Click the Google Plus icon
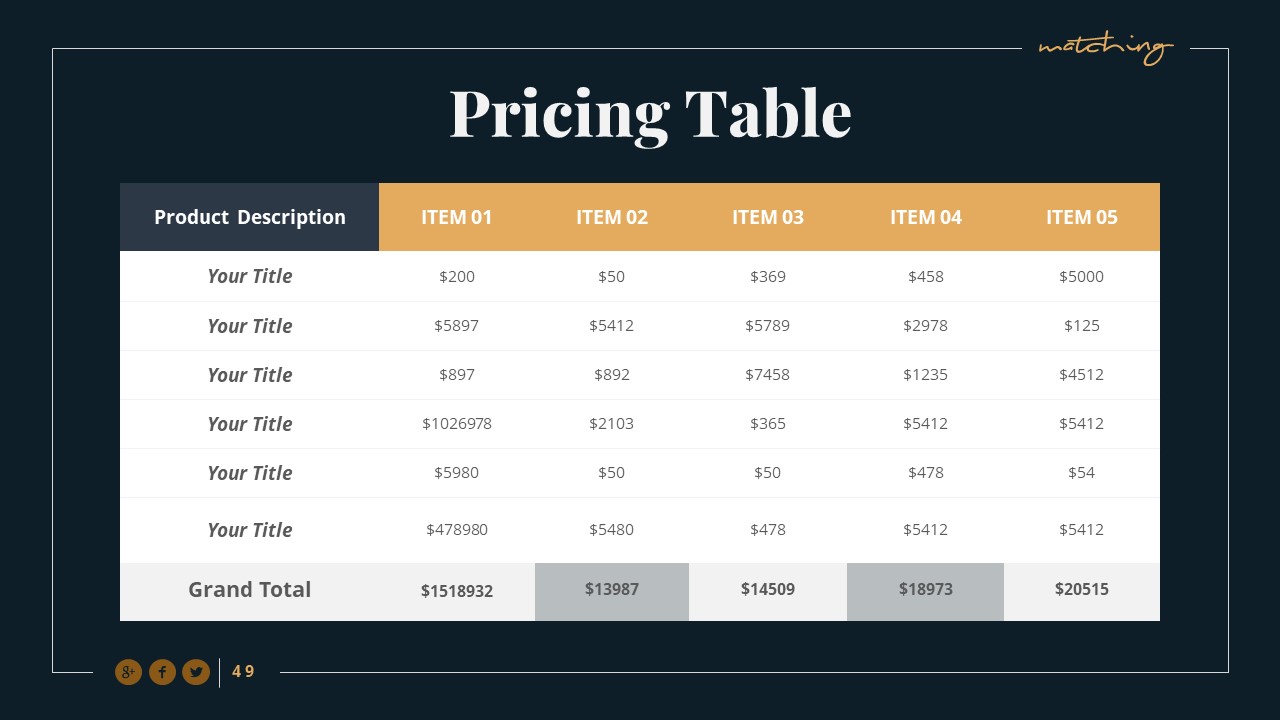This screenshot has width=1280, height=720. coord(128,672)
